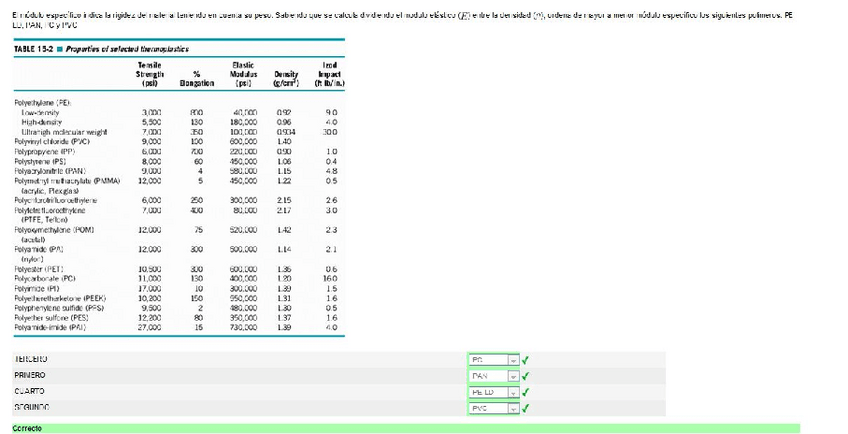Click the green checkmark beside the SEGUNDO answer
Screen dimensions: 848x434
coord(526,408)
